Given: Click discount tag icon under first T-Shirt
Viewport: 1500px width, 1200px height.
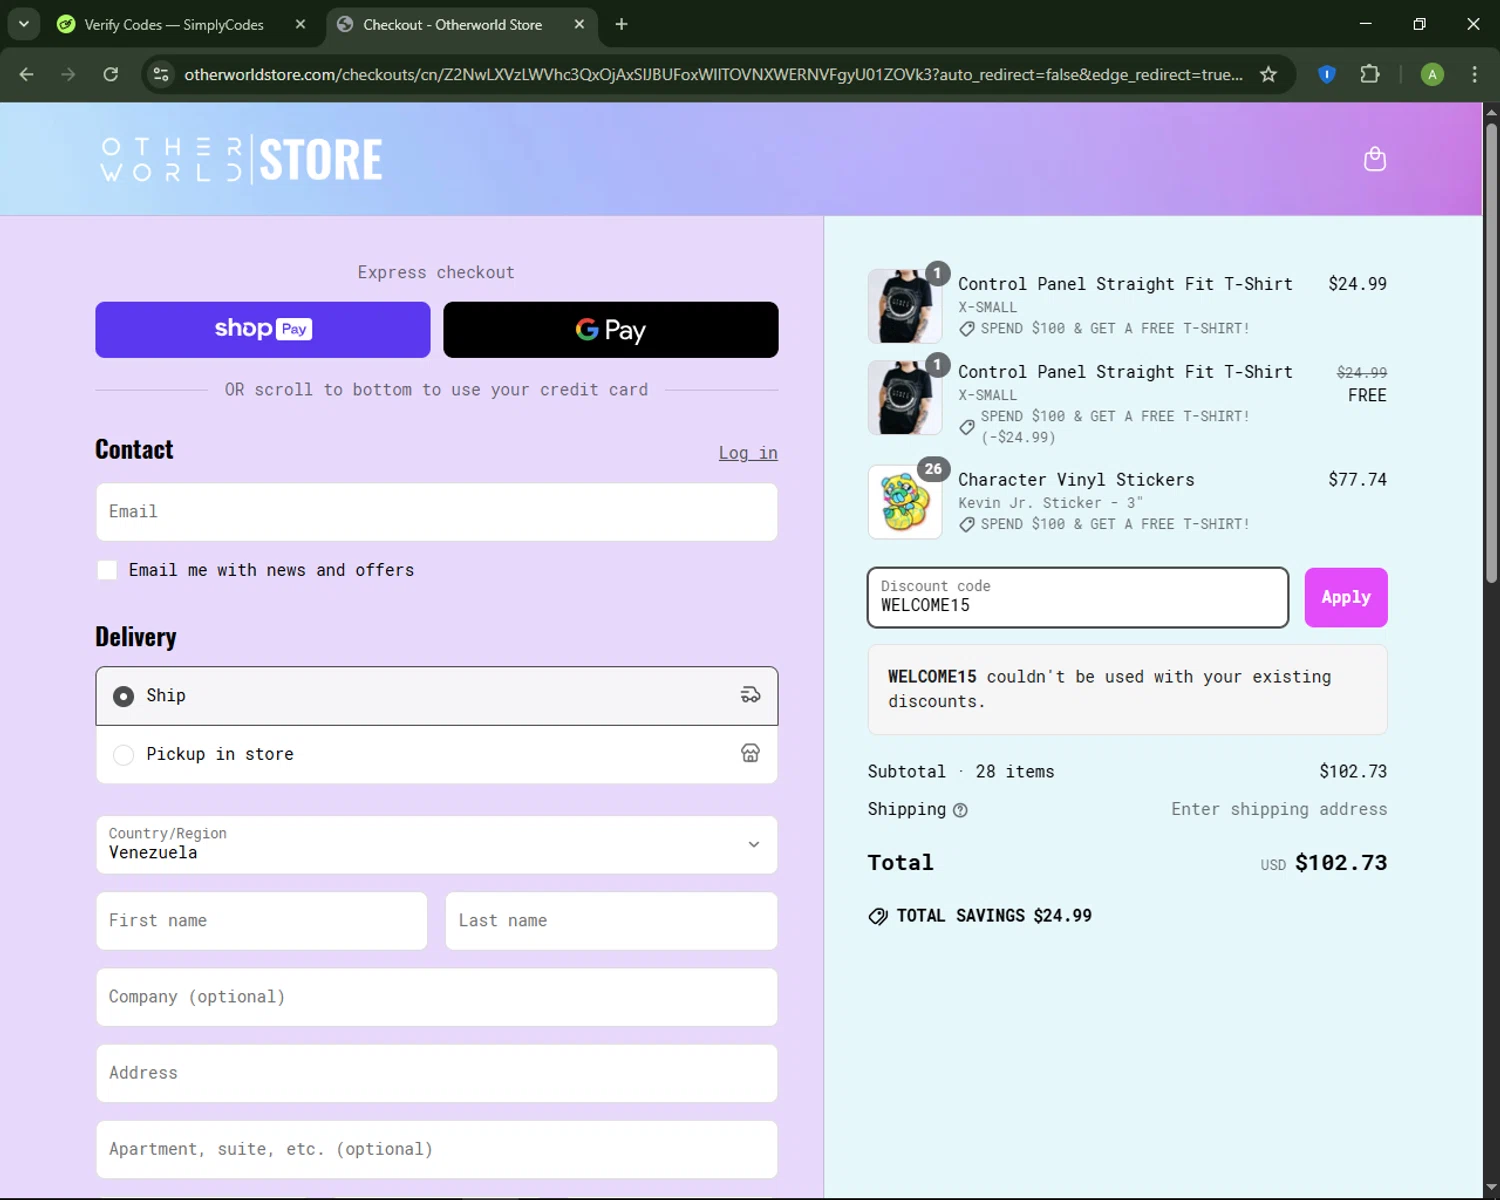Looking at the screenshot, I should tap(967, 329).
